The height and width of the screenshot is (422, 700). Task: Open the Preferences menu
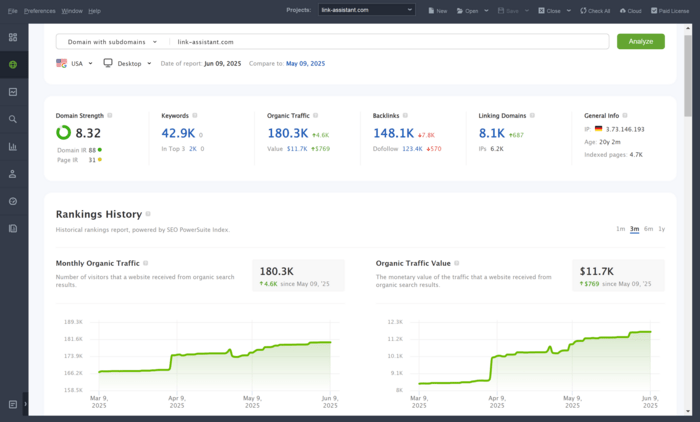(x=40, y=11)
